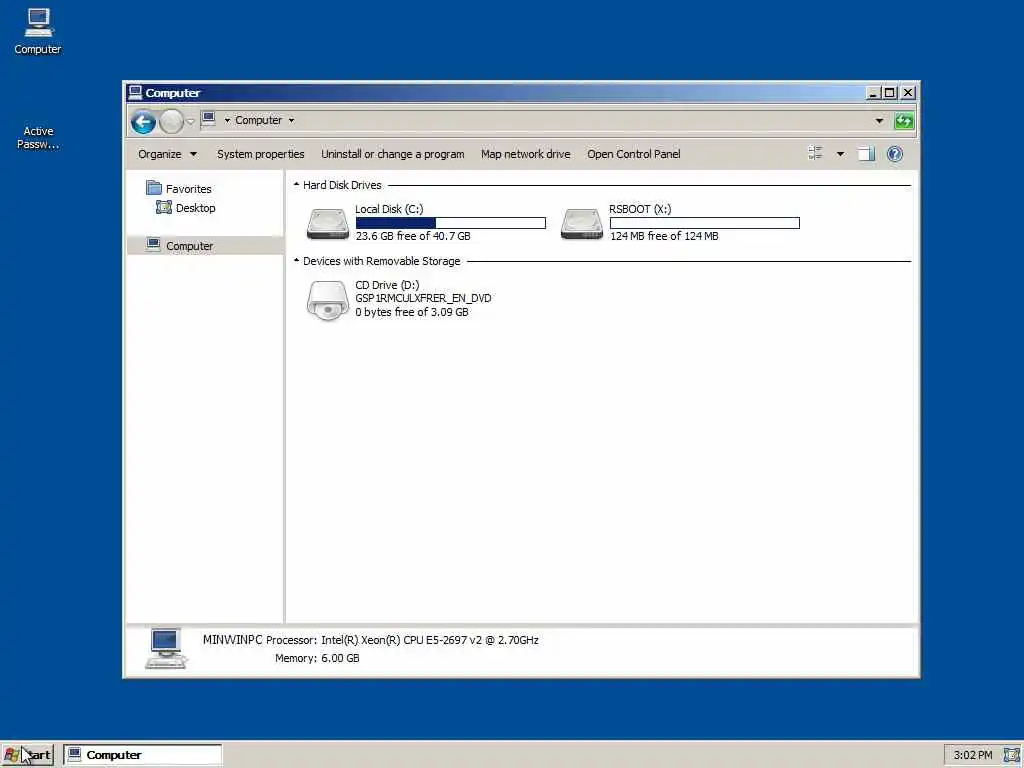Close the Computer window
Viewport: 1024px width, 768px height.
tap(908, 93)
